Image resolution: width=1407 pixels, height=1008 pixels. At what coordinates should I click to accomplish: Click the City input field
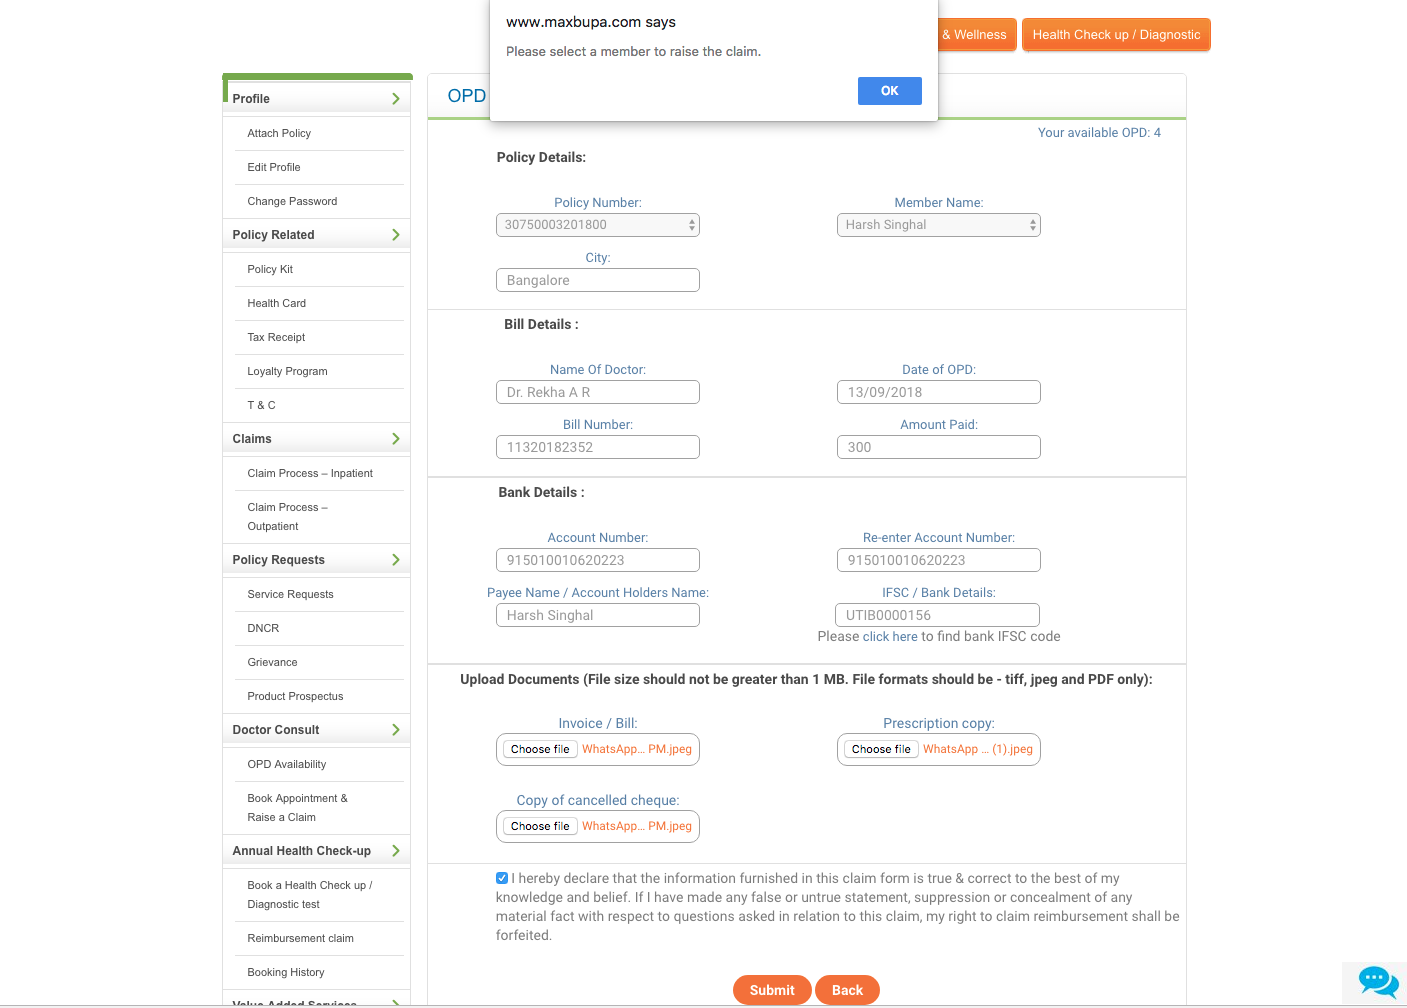598,280
